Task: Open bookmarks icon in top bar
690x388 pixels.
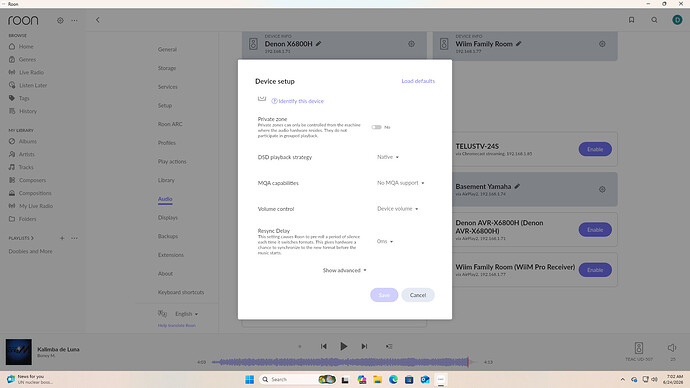Action: point(631,20)
